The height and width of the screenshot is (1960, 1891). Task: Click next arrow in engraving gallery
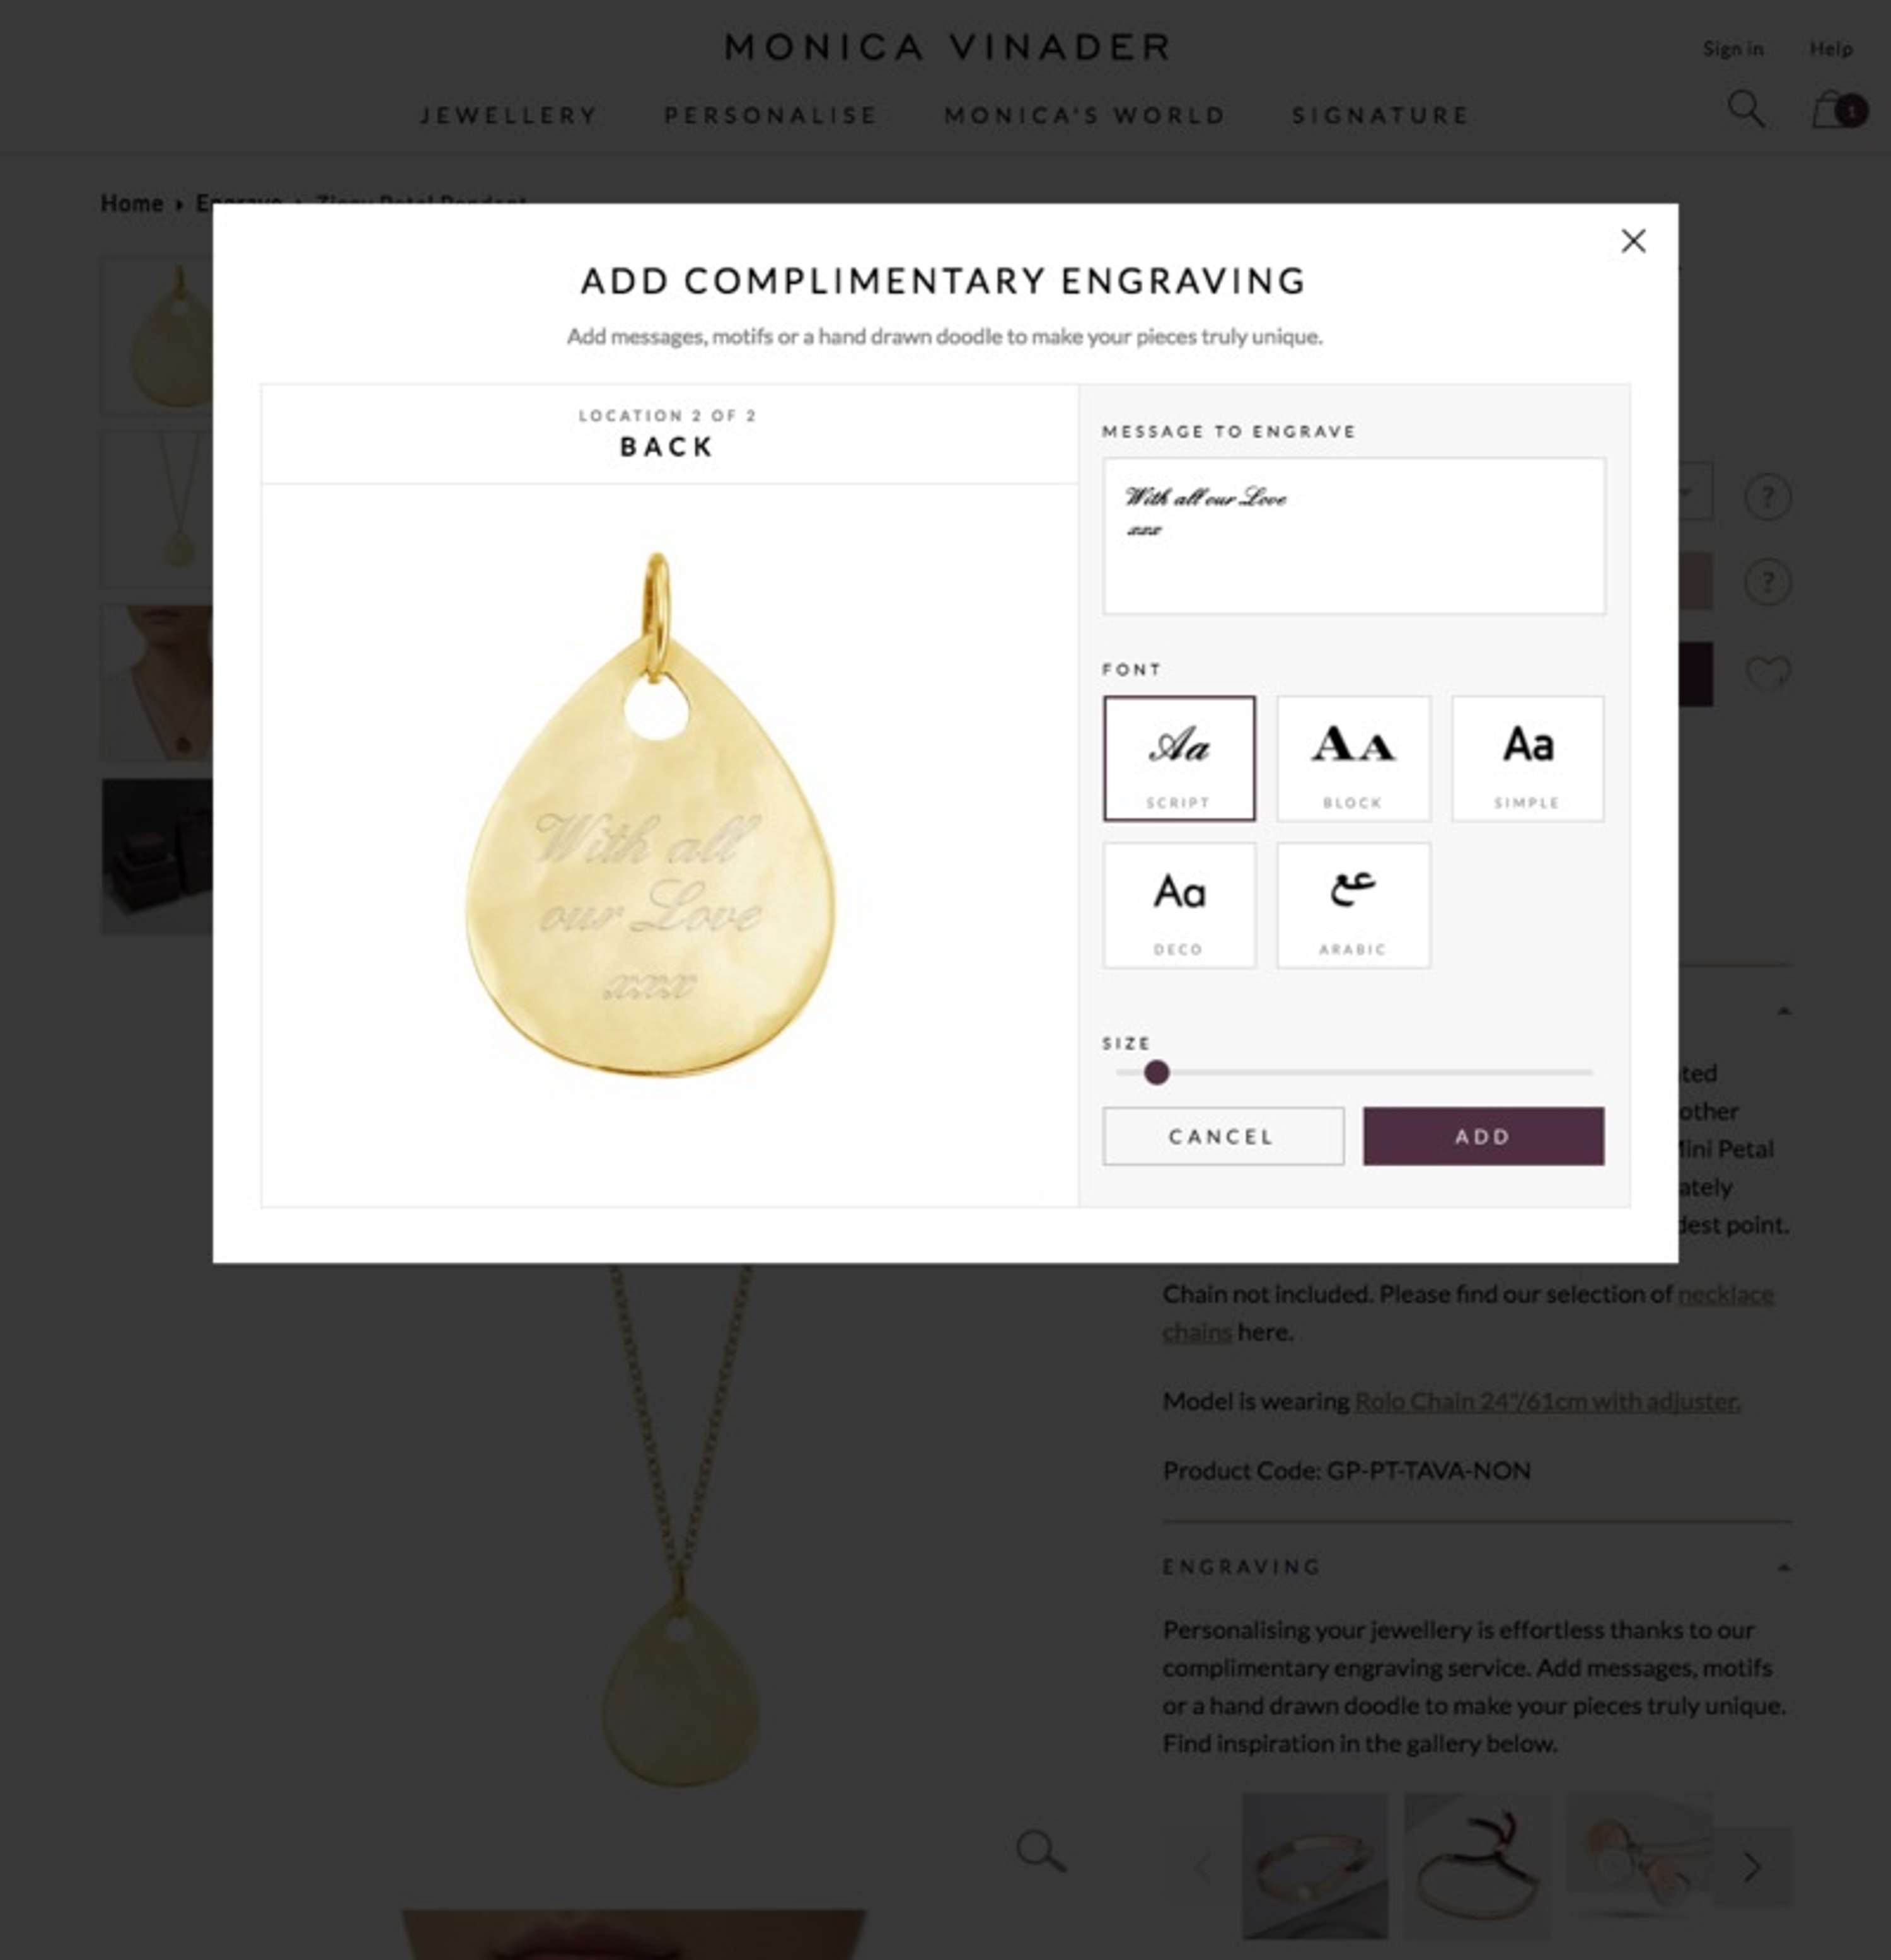click(x=1751, y=1866)
